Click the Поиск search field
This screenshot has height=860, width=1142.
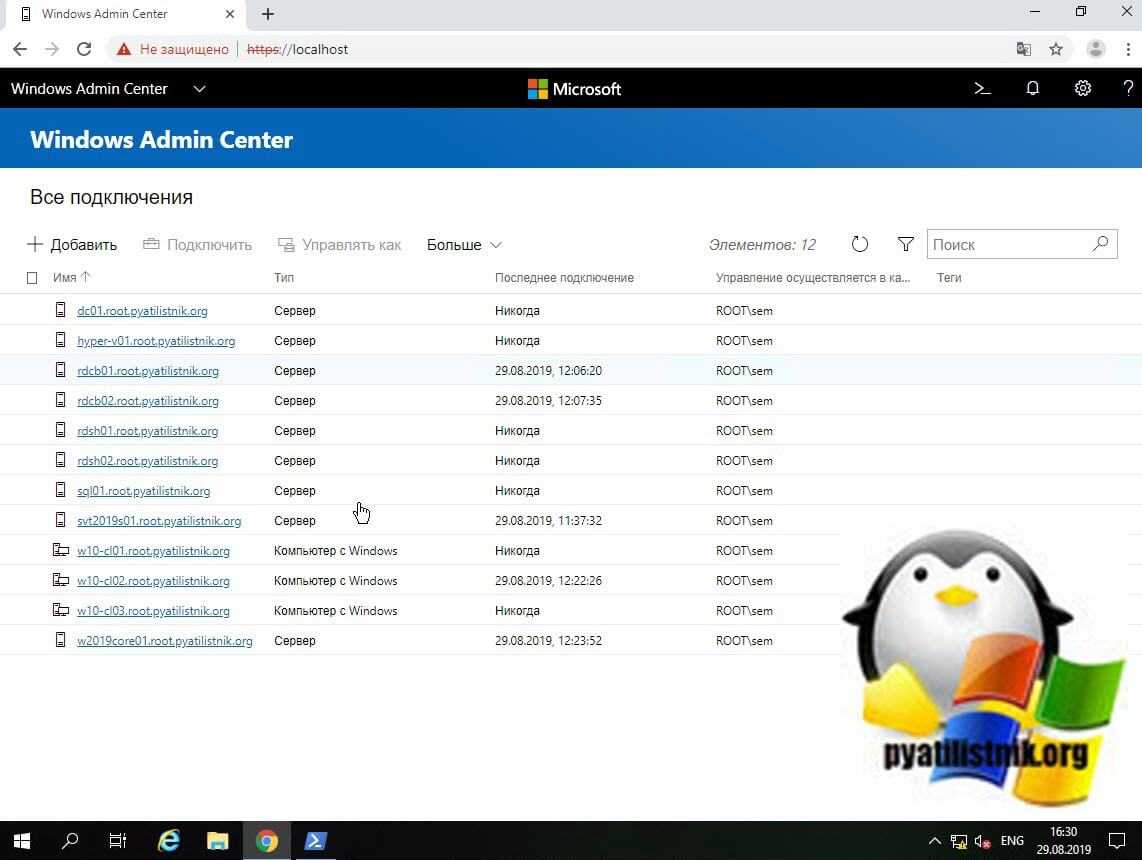[1008, 245]
